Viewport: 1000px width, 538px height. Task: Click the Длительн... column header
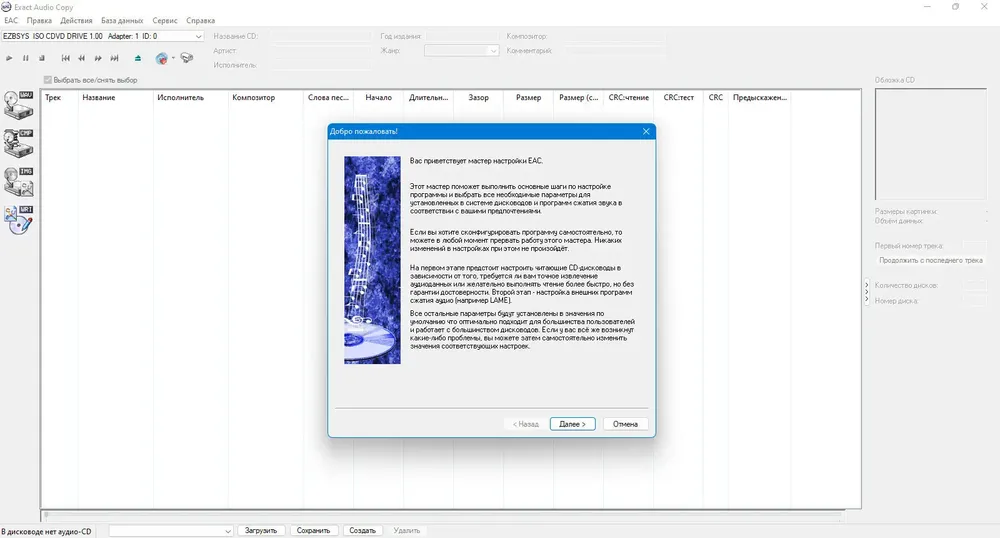click(429, 98)
